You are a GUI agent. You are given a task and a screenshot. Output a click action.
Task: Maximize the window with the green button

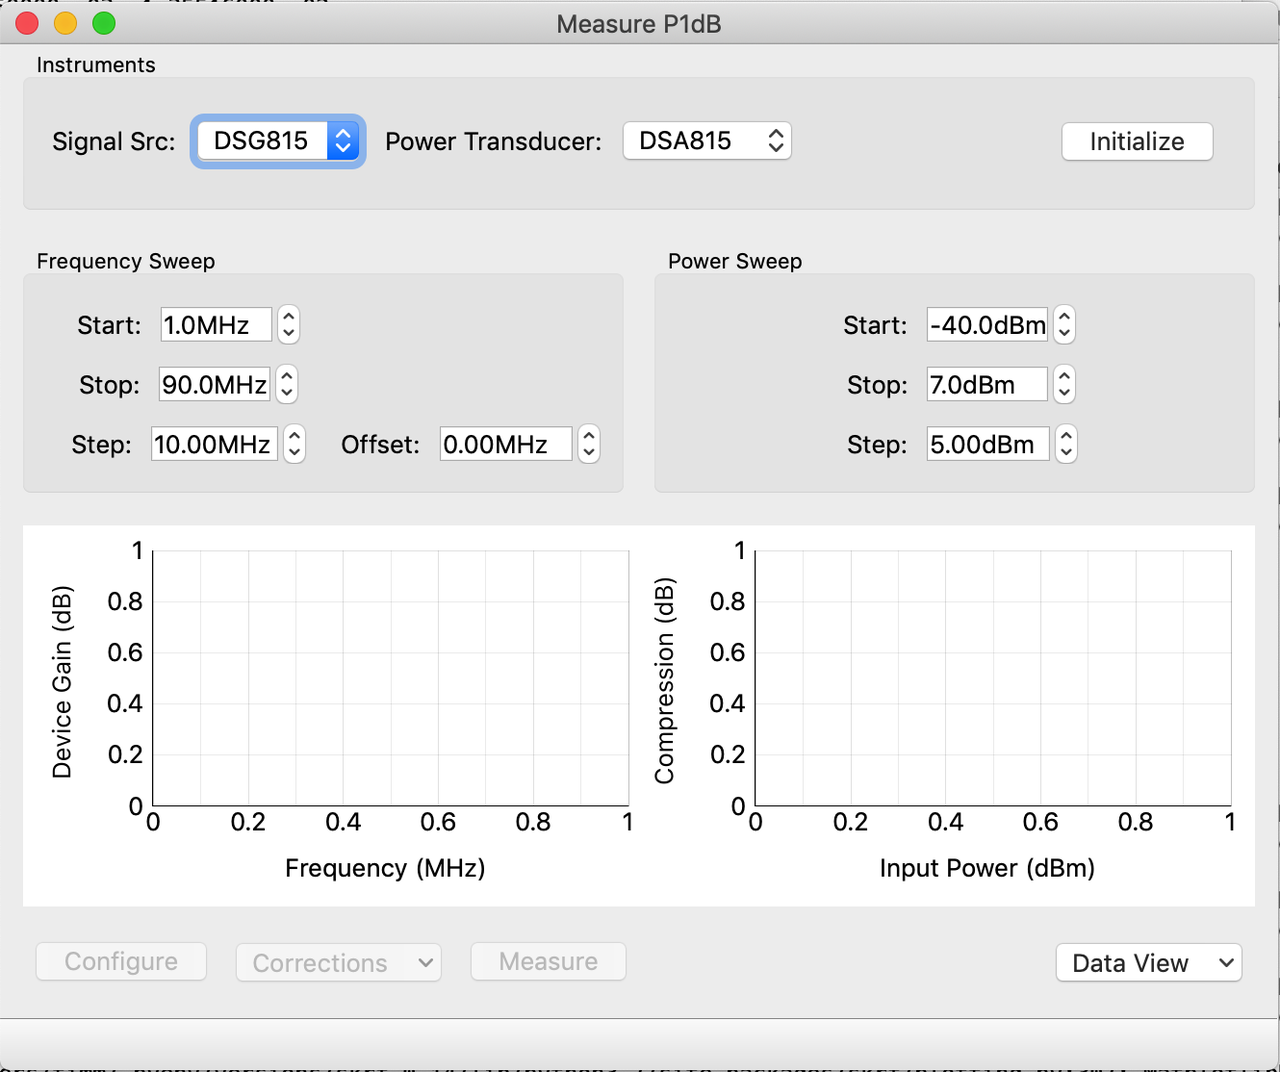pyautogui.click(x=103, y=23)
